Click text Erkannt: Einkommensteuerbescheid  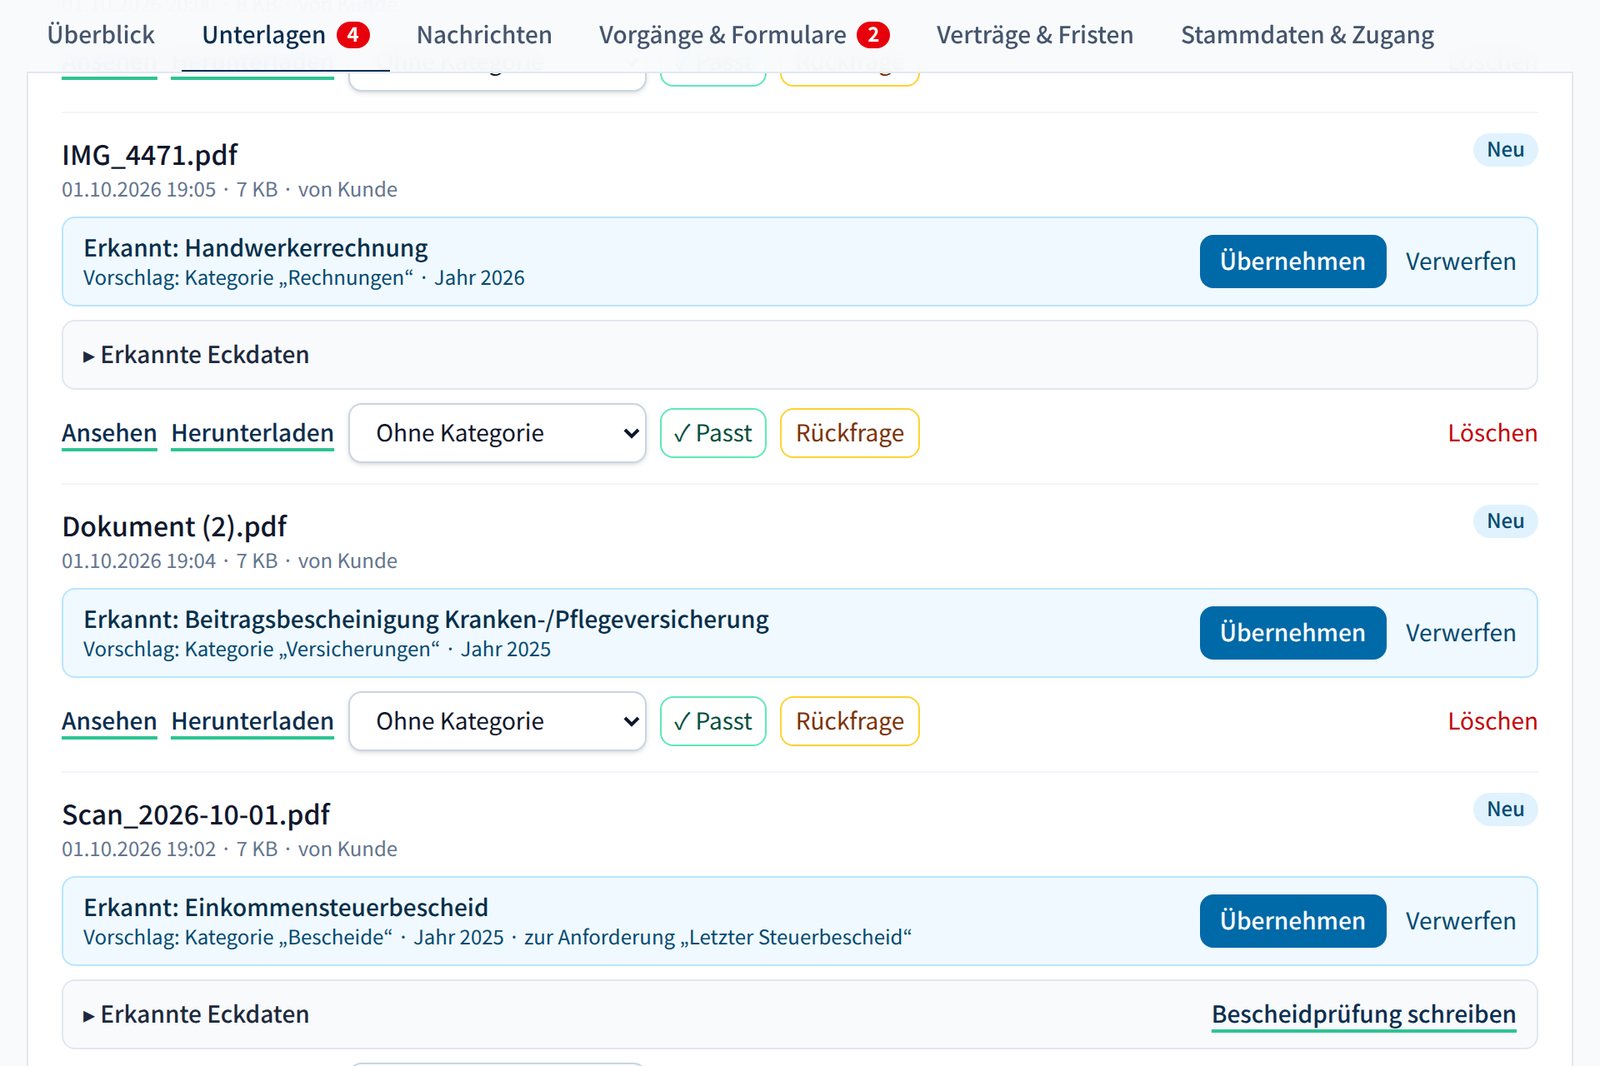(286, 908)
